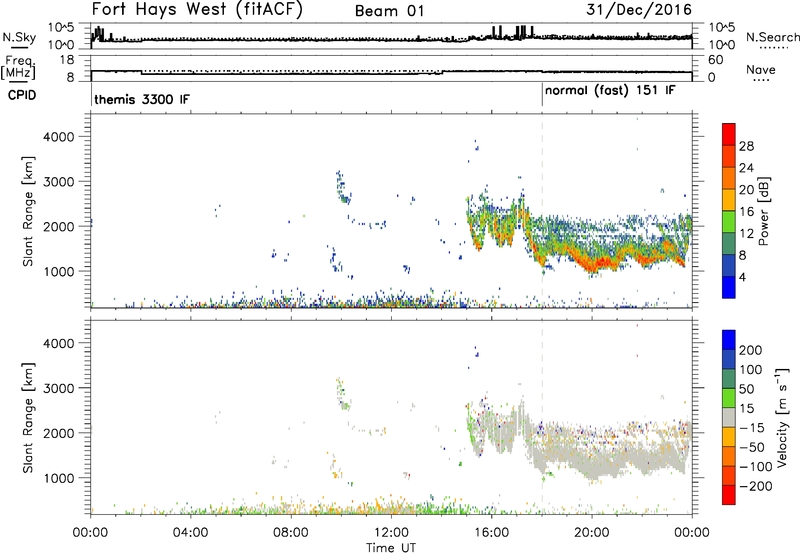Click the '4' tick on the Power scale
Viewport: 800px width, 554px height.
tap(742, 277)
